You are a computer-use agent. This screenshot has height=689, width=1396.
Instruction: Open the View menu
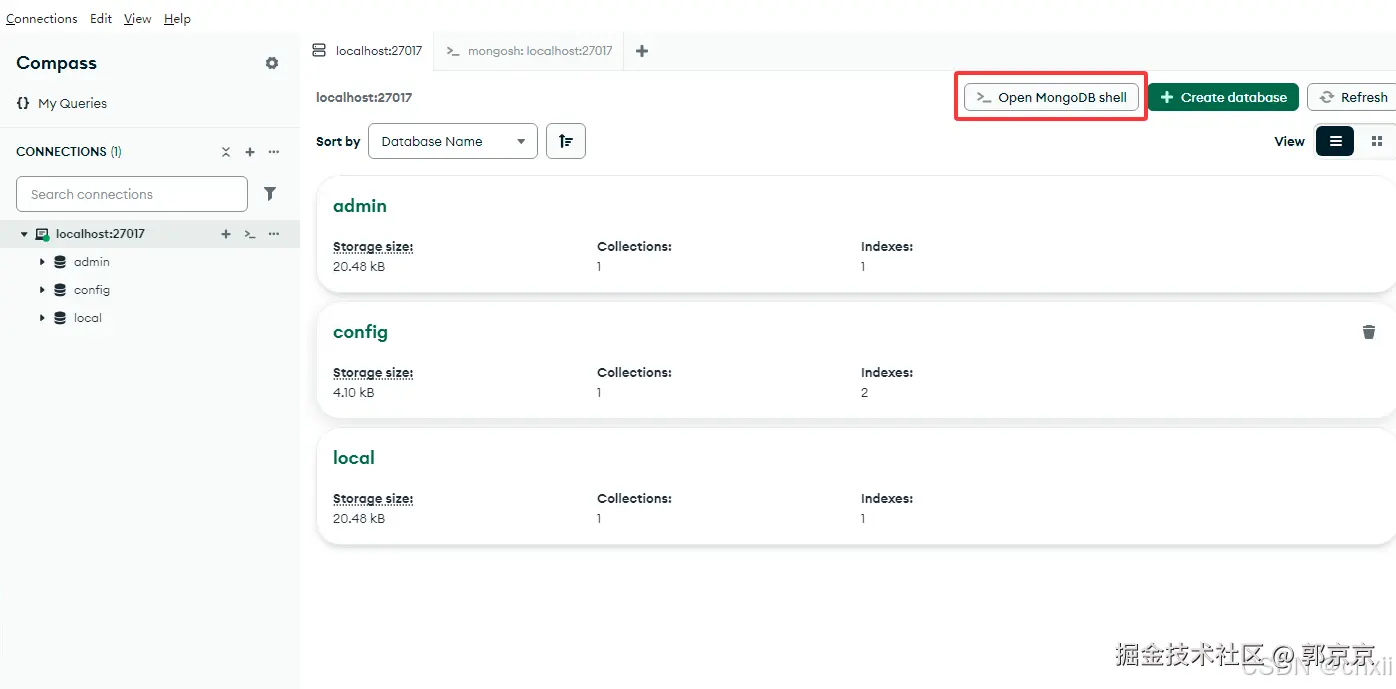tap(138, 19)
